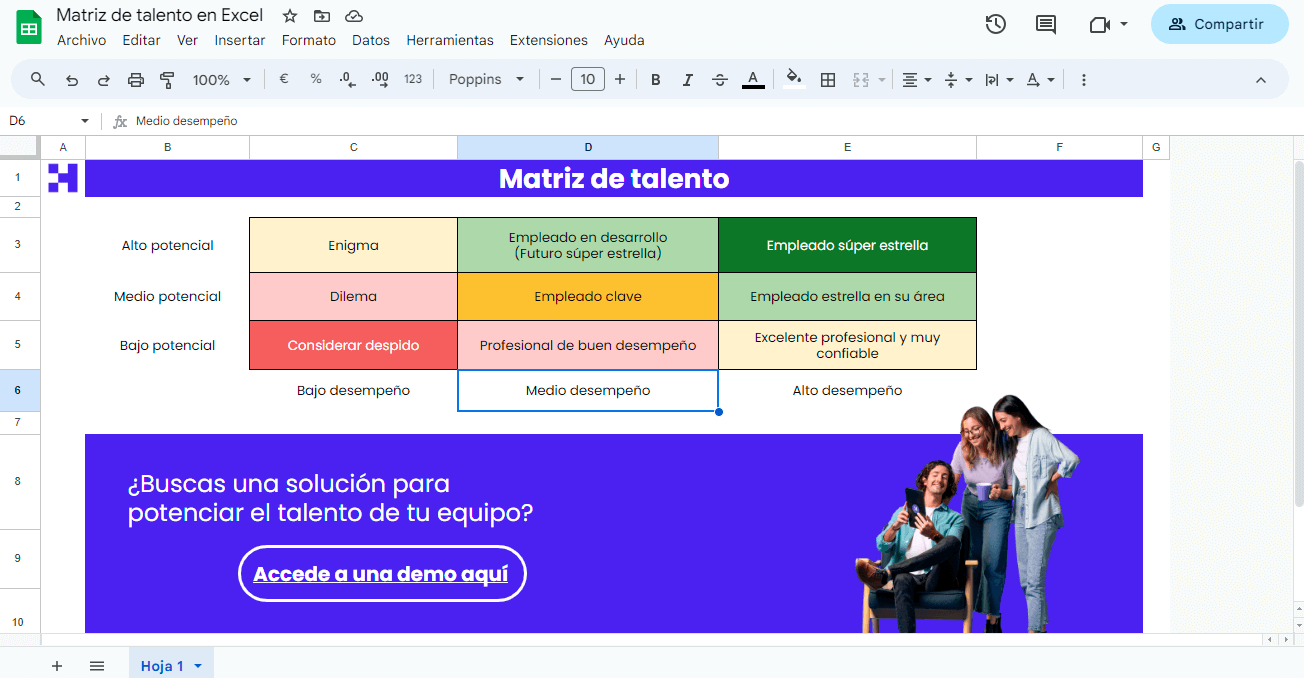Image resolution: width=1304 pixels, height=678 pixels.
Task: Activate the Paint format tool
Action: click(167, 79)
